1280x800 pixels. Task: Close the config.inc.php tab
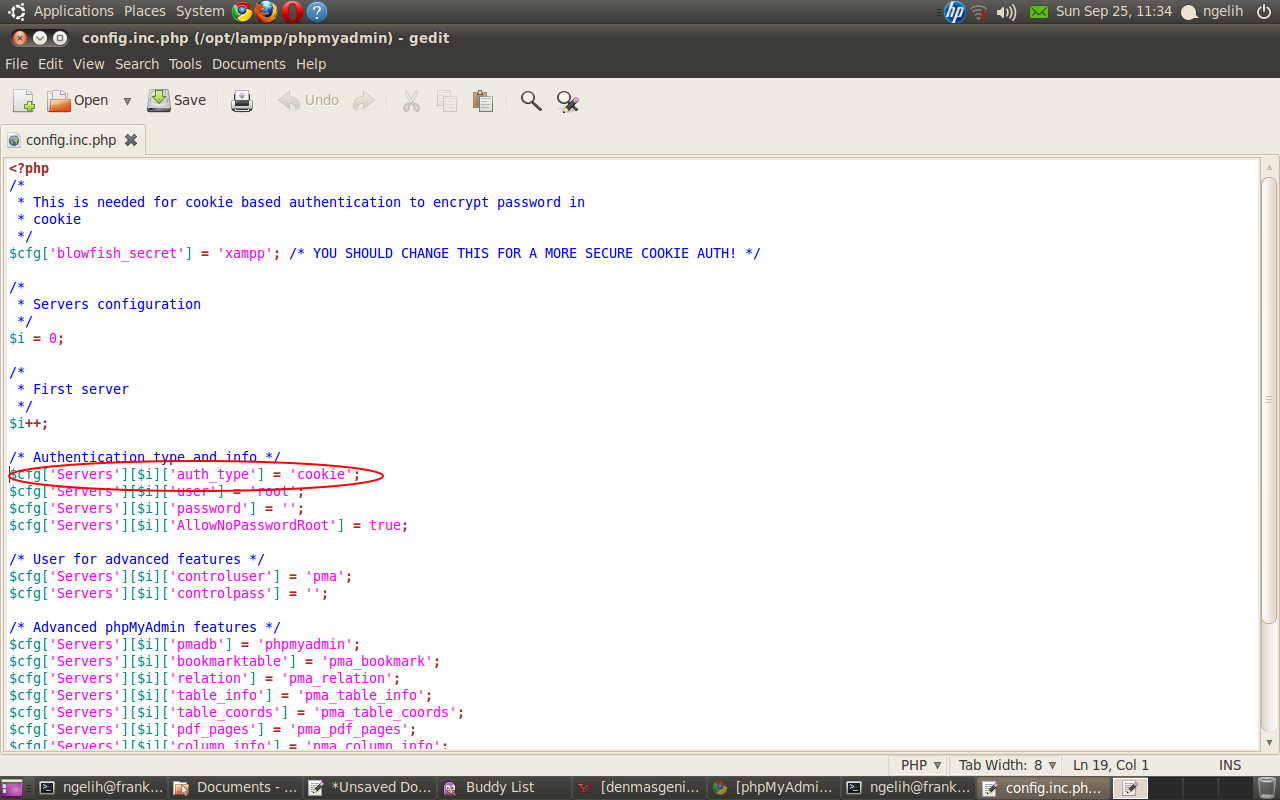click(130, 140)
